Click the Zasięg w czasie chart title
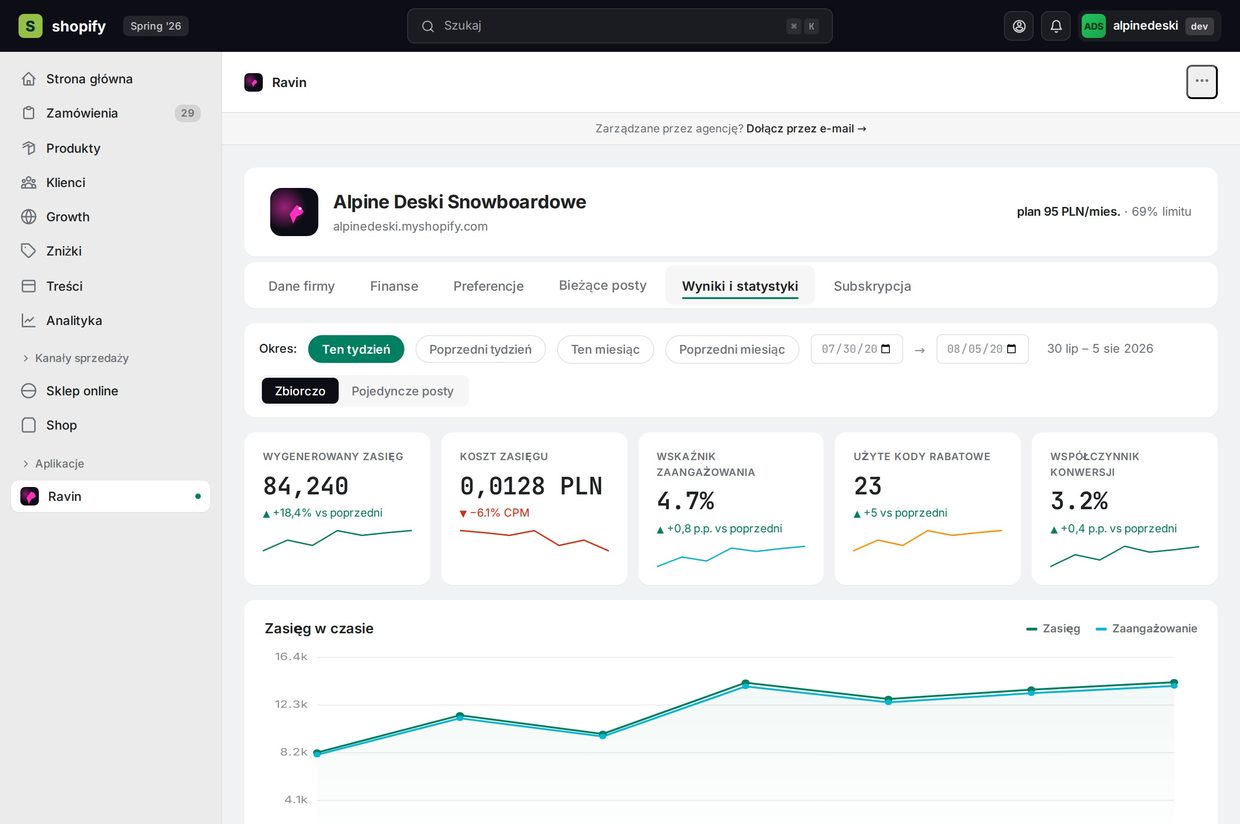This screenshot has height=824, width=1240. pyautogui.click(x=319, y=629)
